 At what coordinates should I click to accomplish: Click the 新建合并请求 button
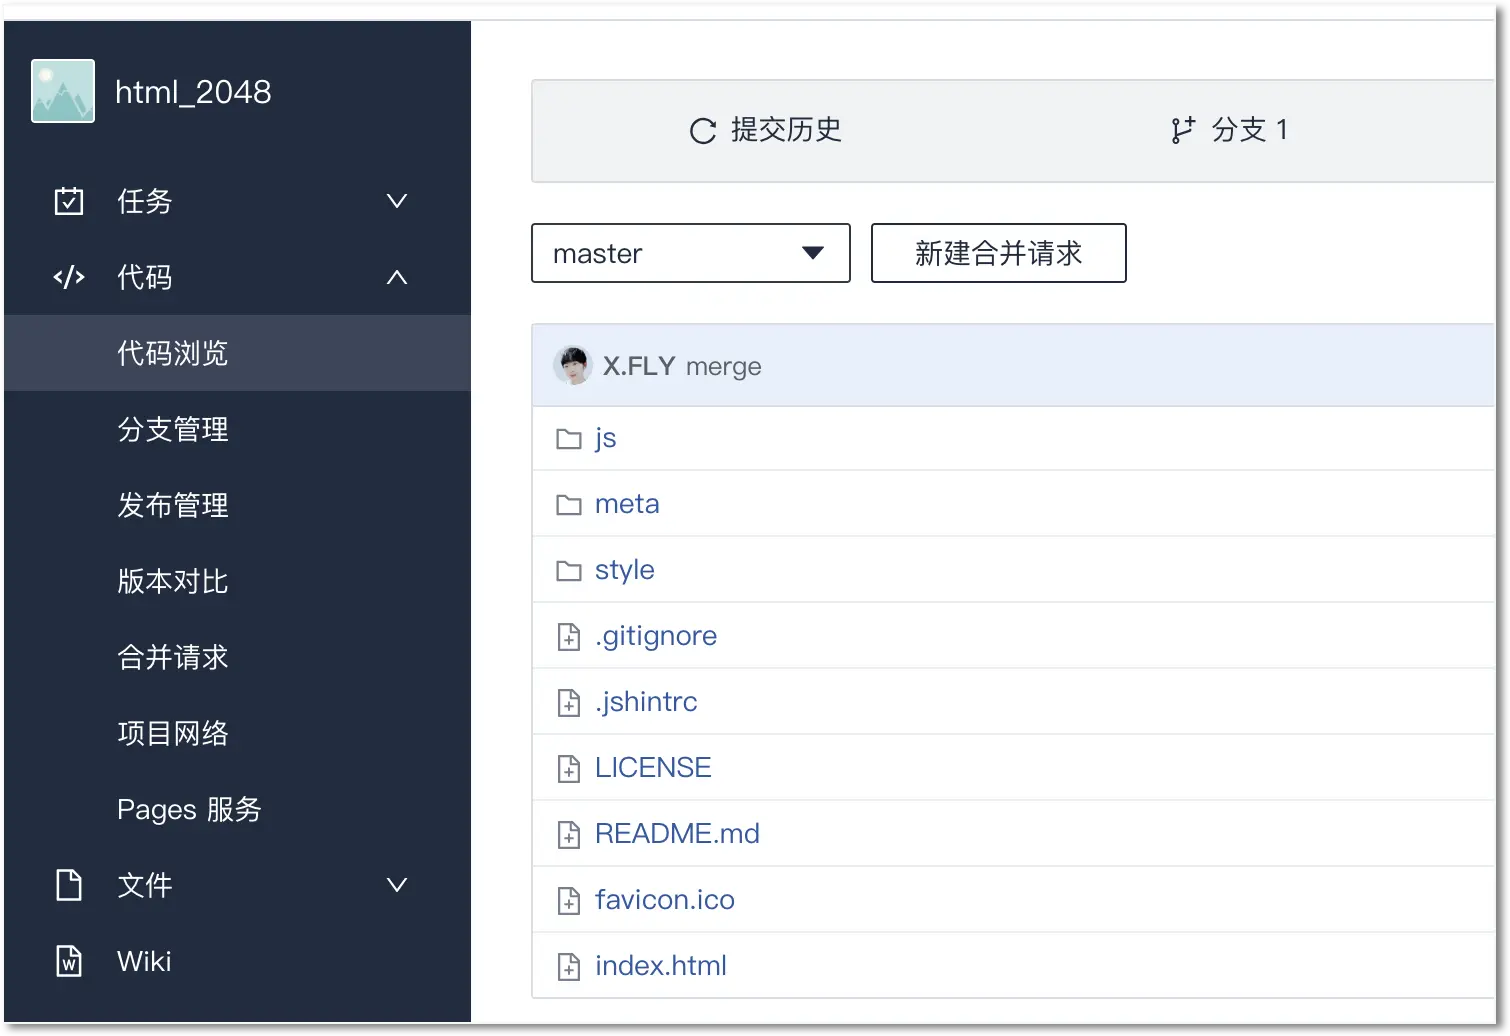(x=997, y=253)
